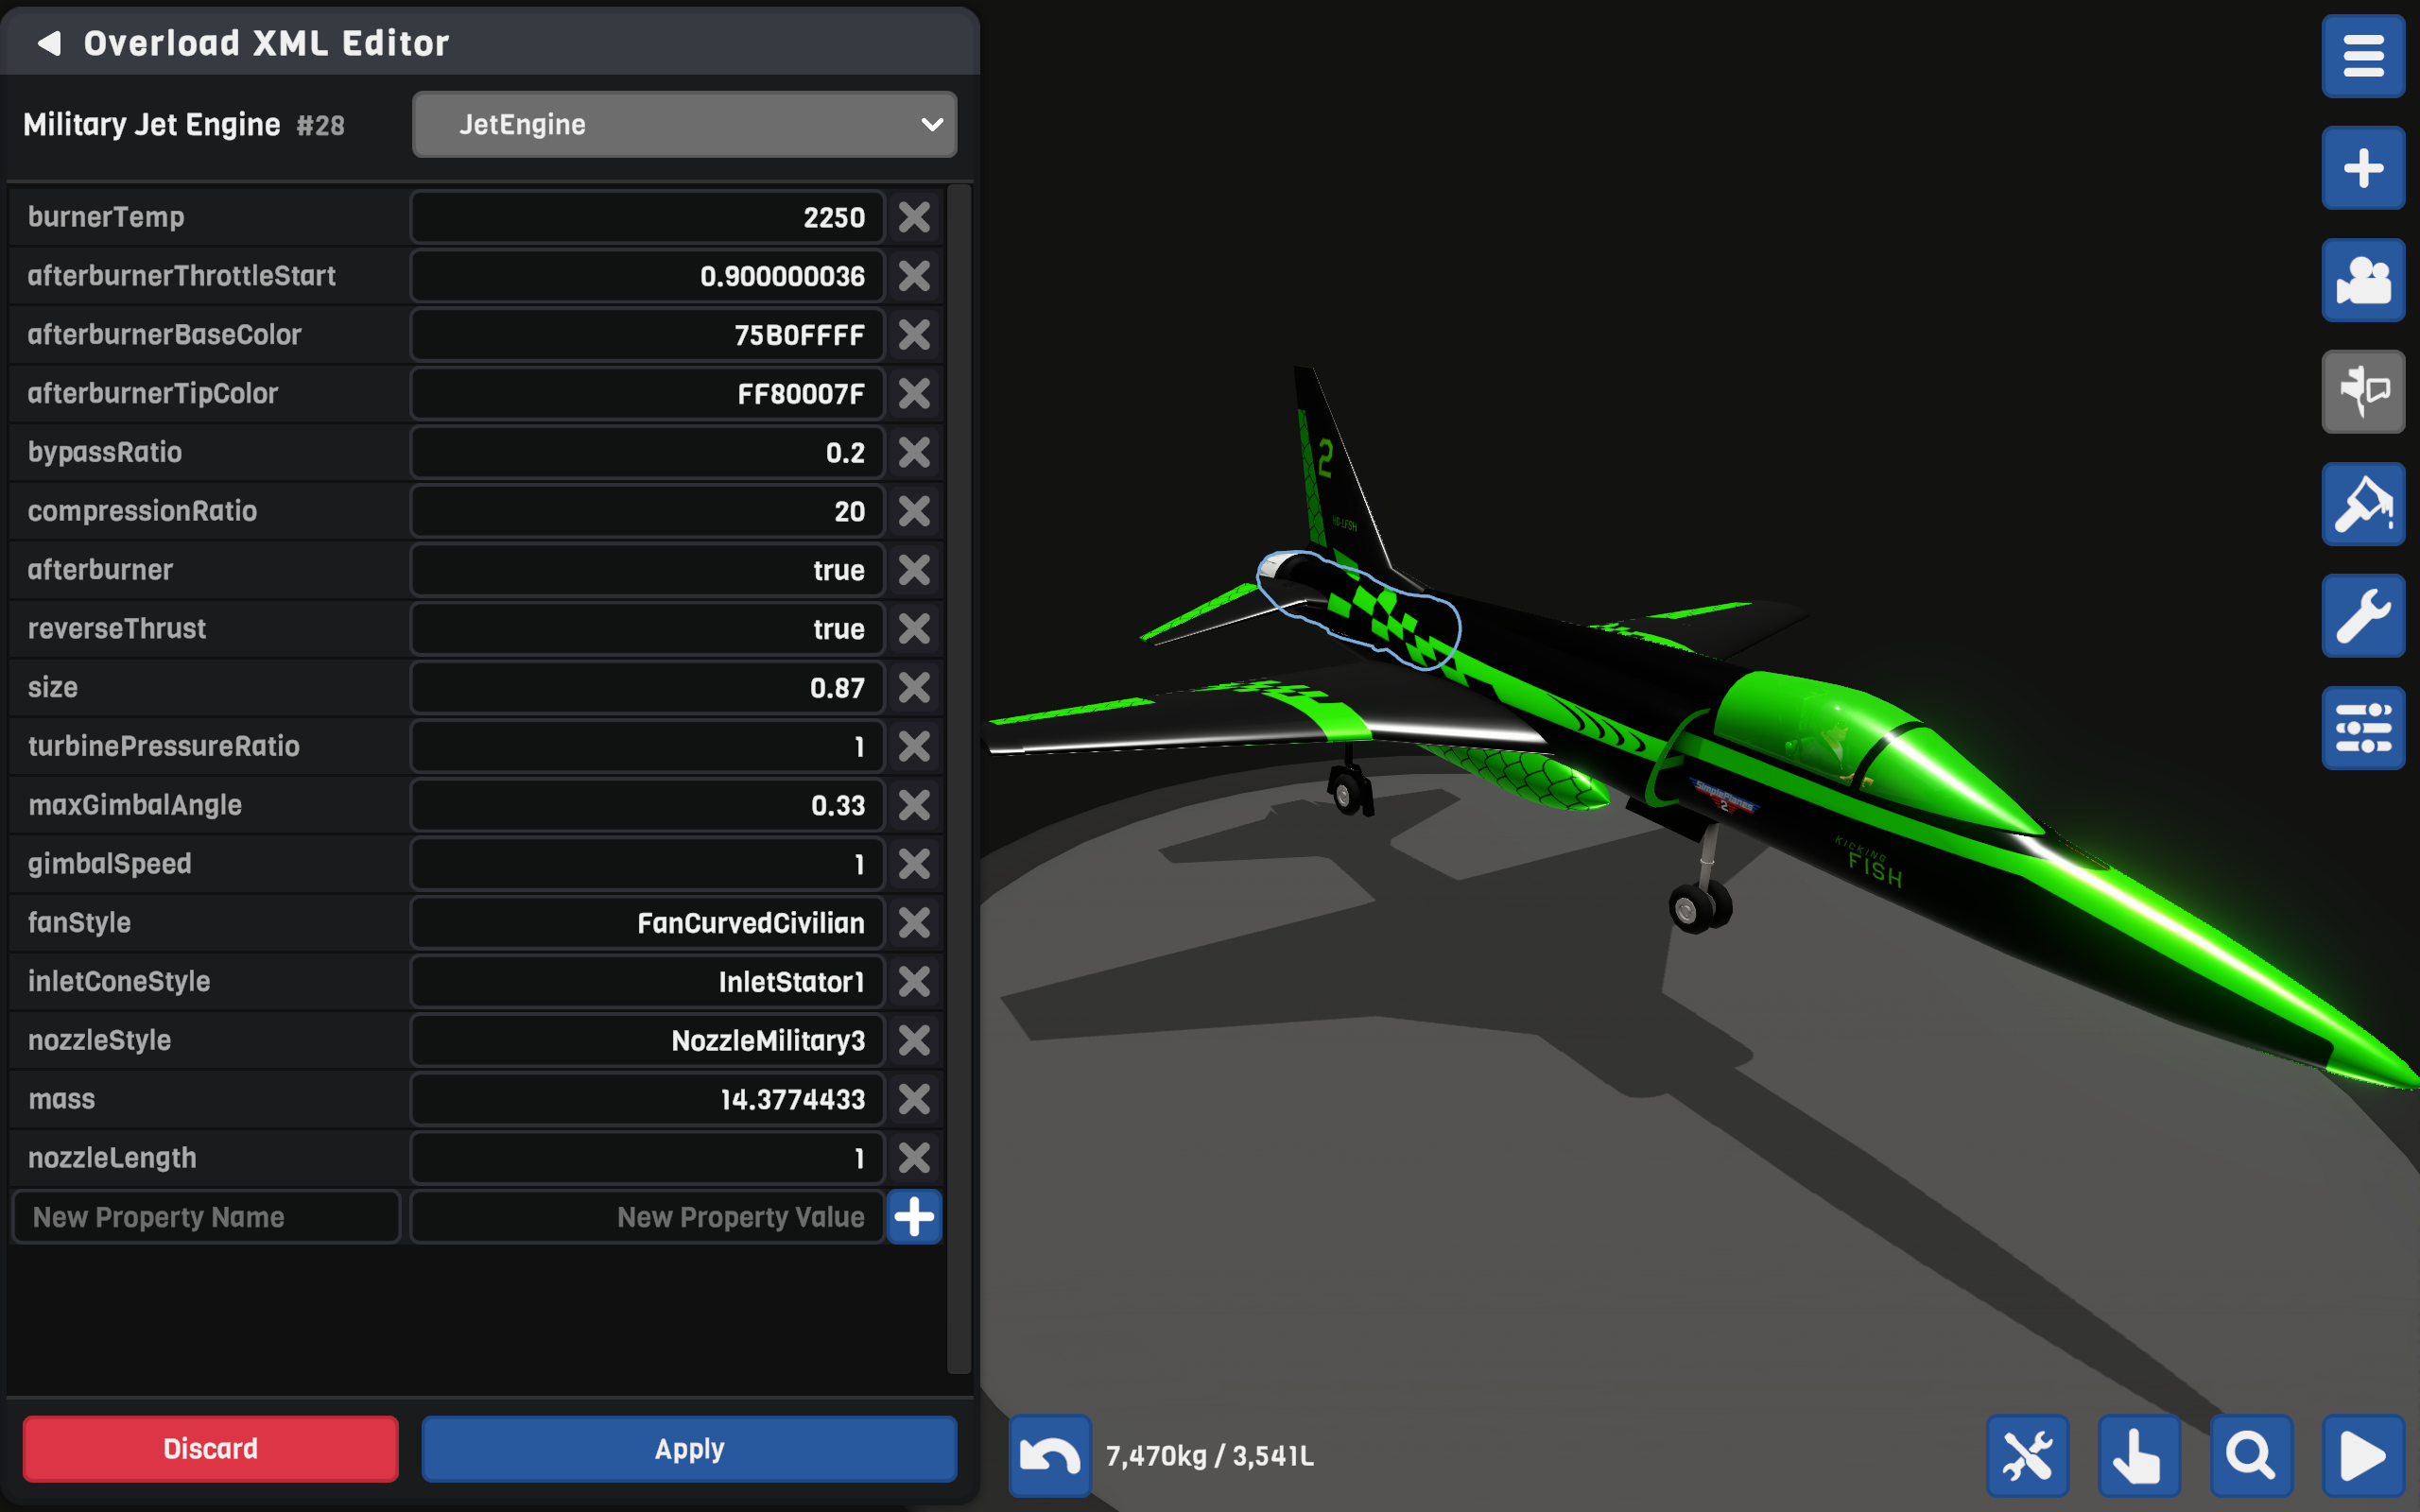The image size is (2420, 1512).
Task: Edit the burnerTemp value 2250
Action: pyautogui.click(x=647, y=217)
